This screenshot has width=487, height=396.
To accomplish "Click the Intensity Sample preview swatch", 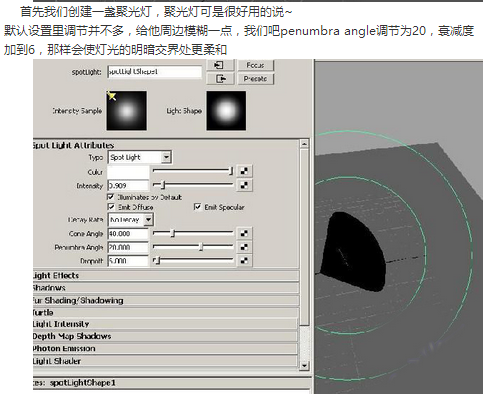I will tap(127, 110).
